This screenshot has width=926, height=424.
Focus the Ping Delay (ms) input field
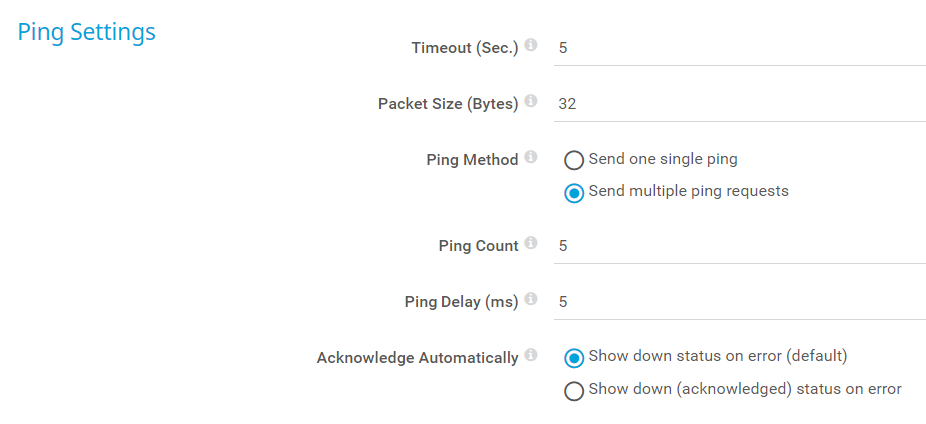tap(739, 302)
